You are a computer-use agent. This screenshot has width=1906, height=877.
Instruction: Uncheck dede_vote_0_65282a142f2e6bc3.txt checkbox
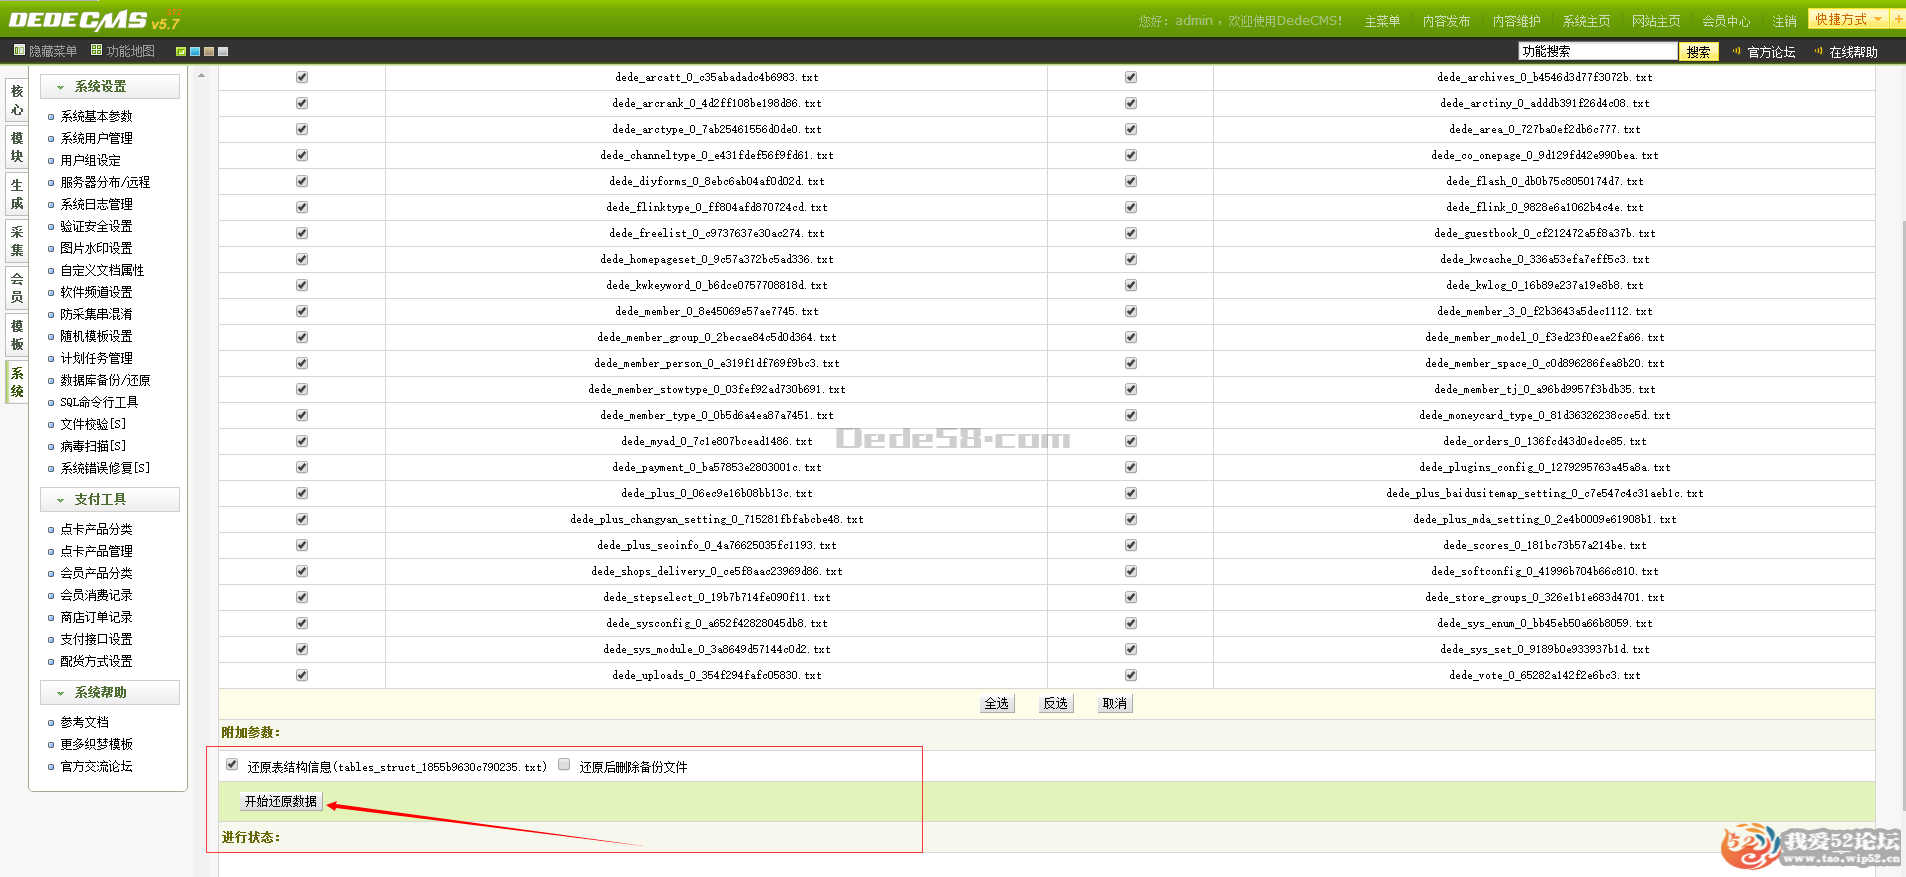coord(1131,675)
